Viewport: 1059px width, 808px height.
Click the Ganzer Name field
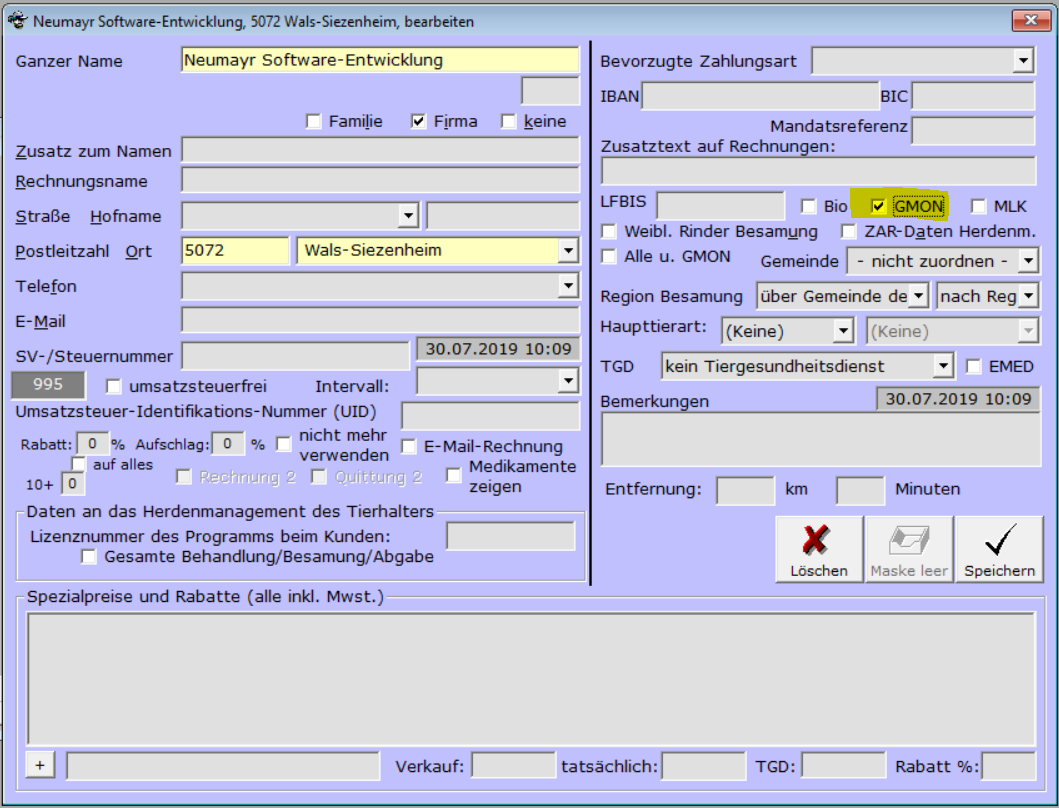tap(380, 60)
